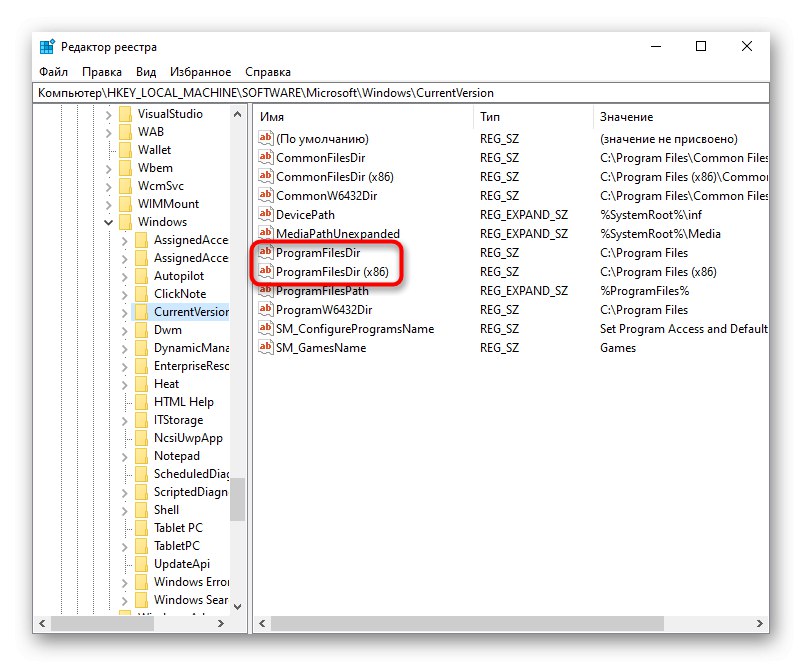Image resolution: width=802 pixels, height=666 pixels.
Task: Expand the Notepad tree node
Action: [x=125, y=456]
